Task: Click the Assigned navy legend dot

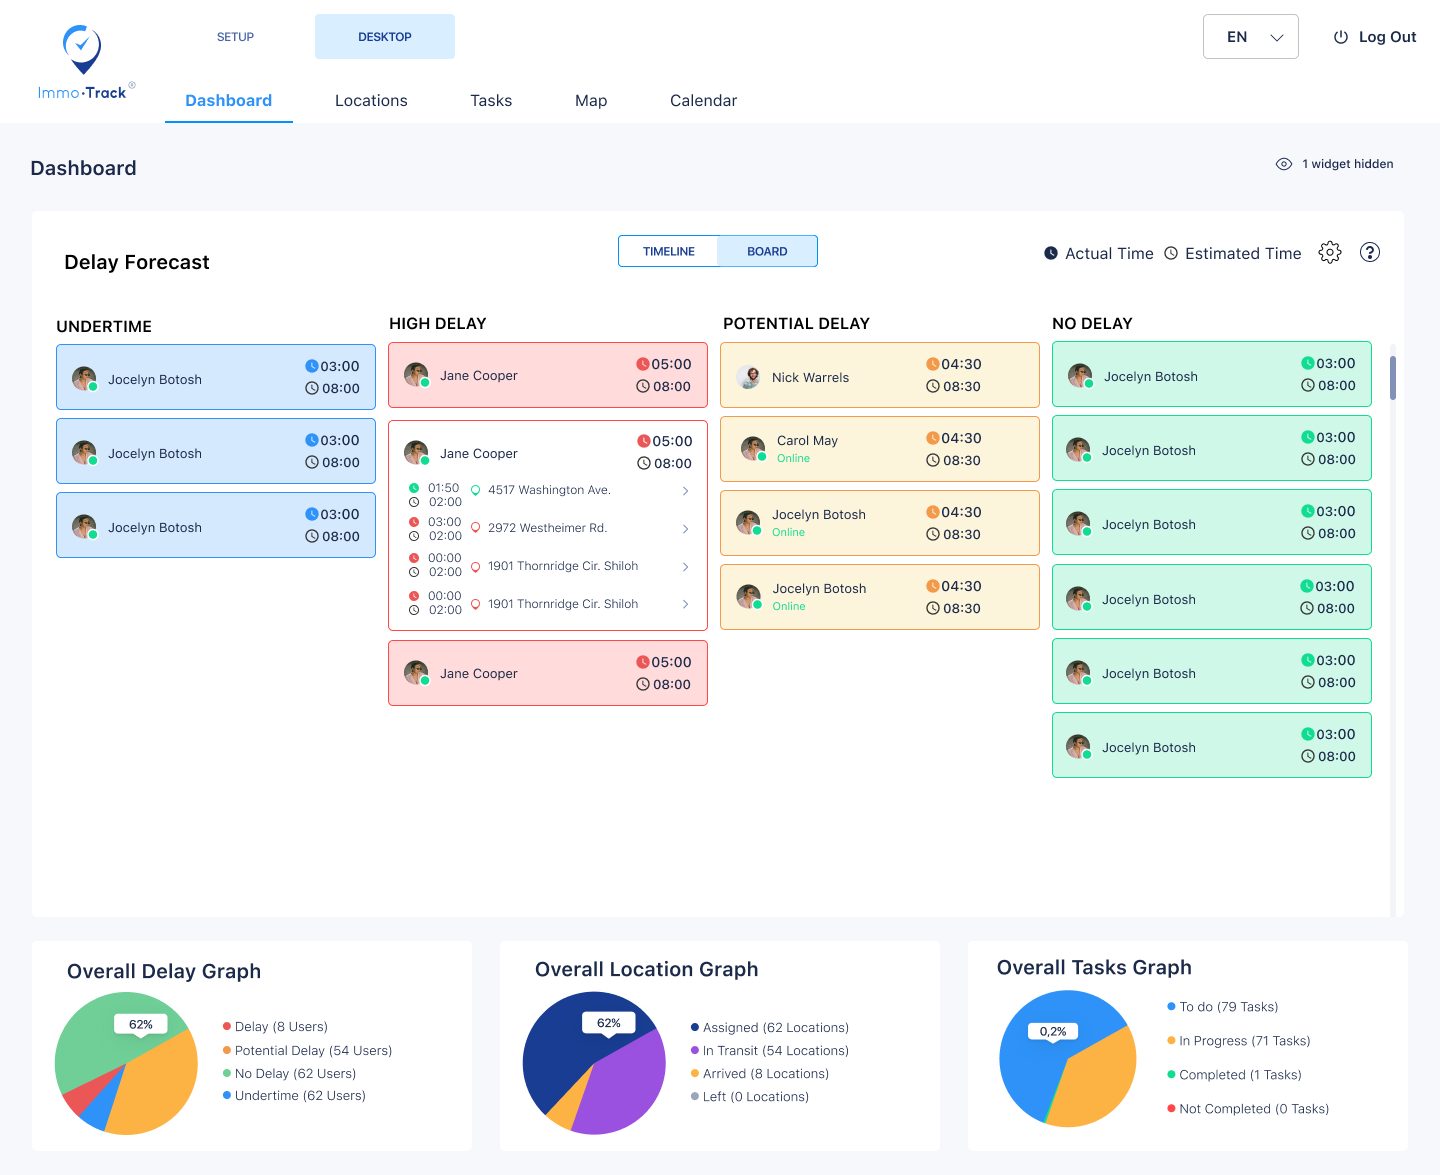Action: coord(695,1027)
